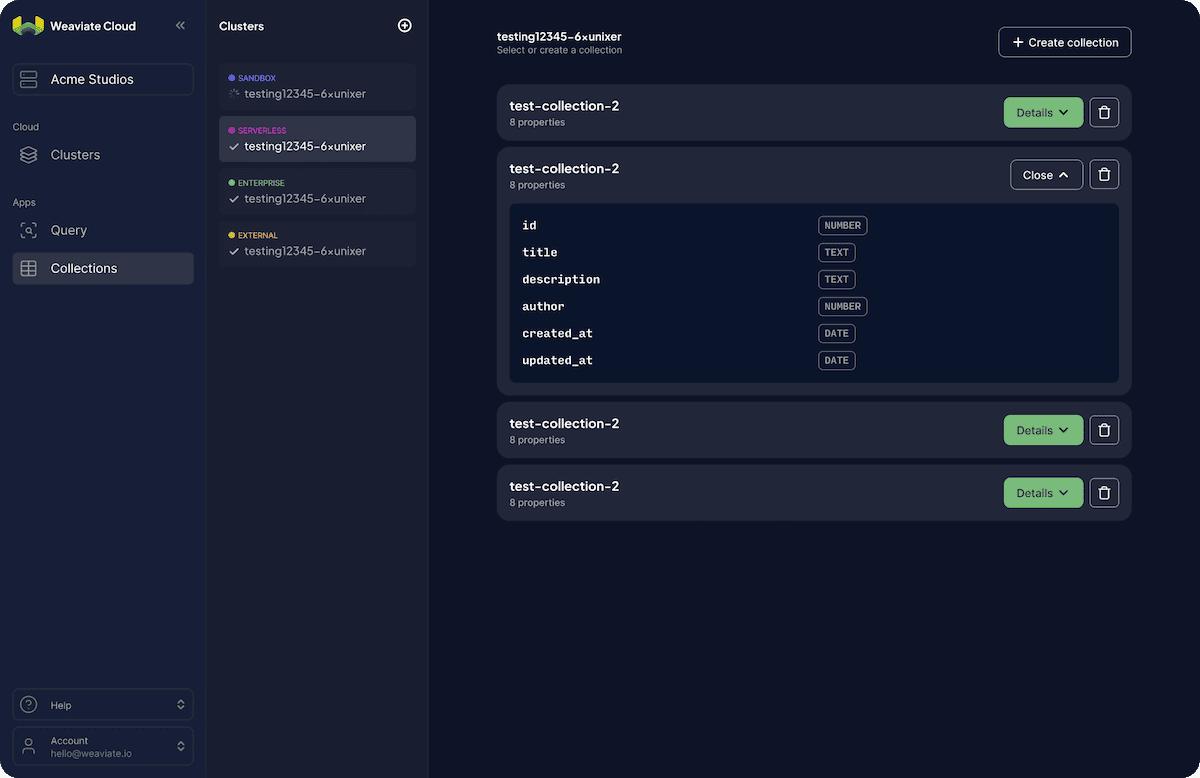Click the Help question mark icon
The height and width of the screenshot is (778, 1200).
pos(27,704)
